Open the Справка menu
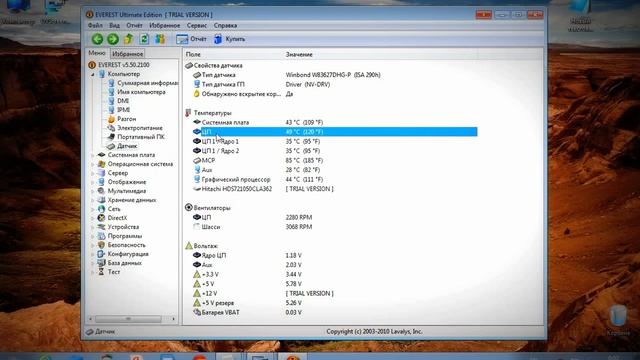The width and height of the screenshot is (640, 360). [x=225, y=25]
